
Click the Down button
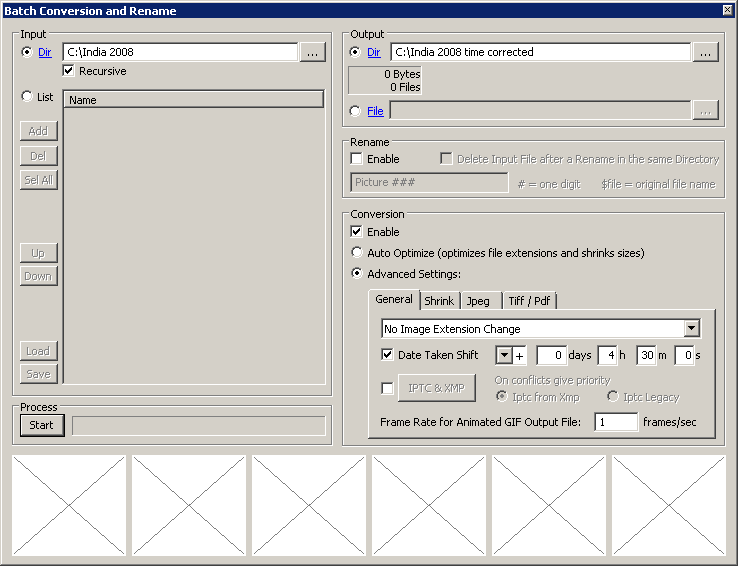[x=39, y=276]
